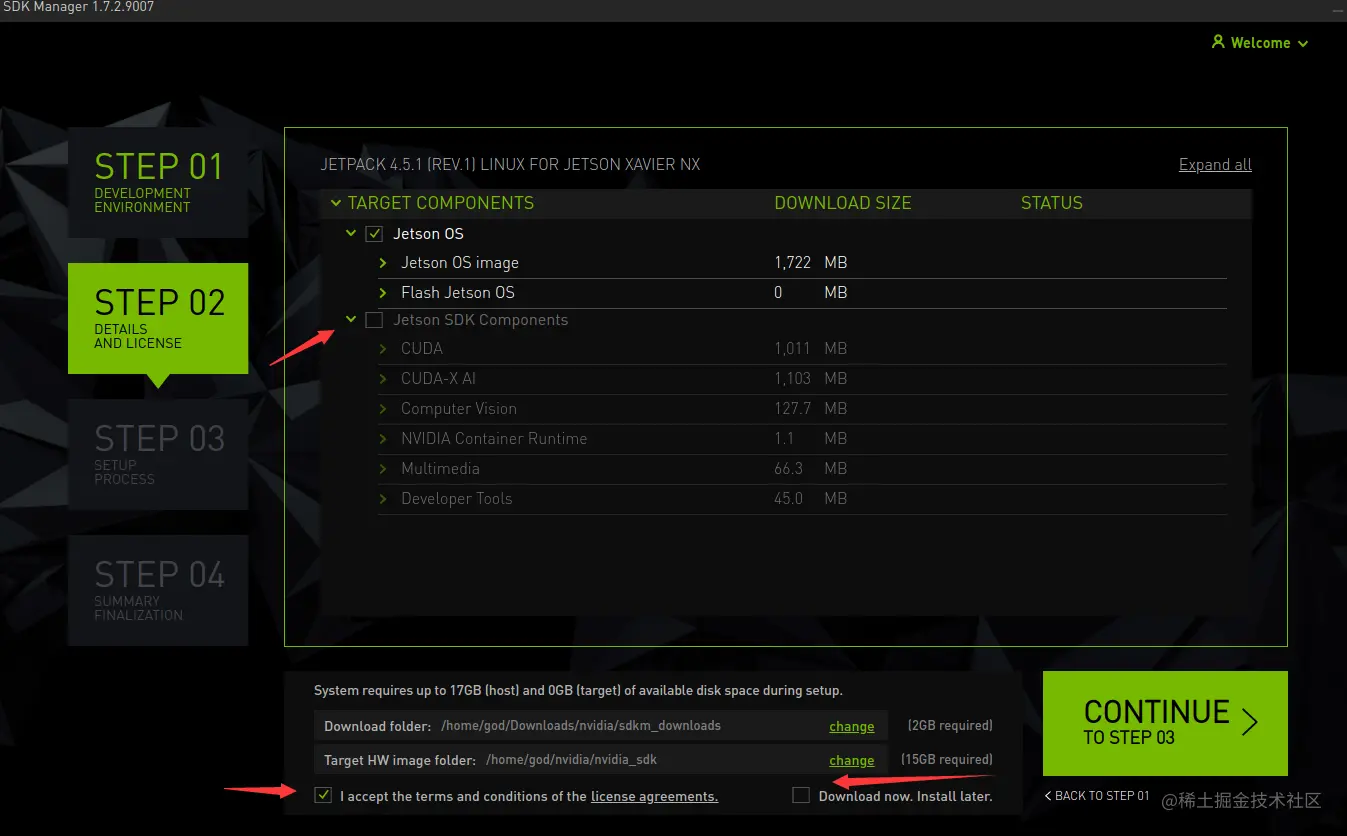Collapse the Jetson SDK Components group
The height and width of the screenshot is (836, 1347).
[351, 320]
